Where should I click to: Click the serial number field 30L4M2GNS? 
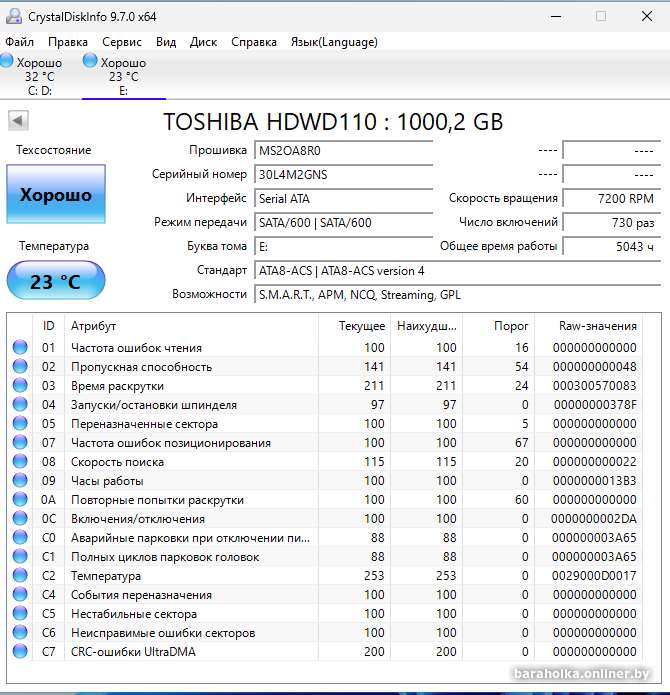pos(343,174)
